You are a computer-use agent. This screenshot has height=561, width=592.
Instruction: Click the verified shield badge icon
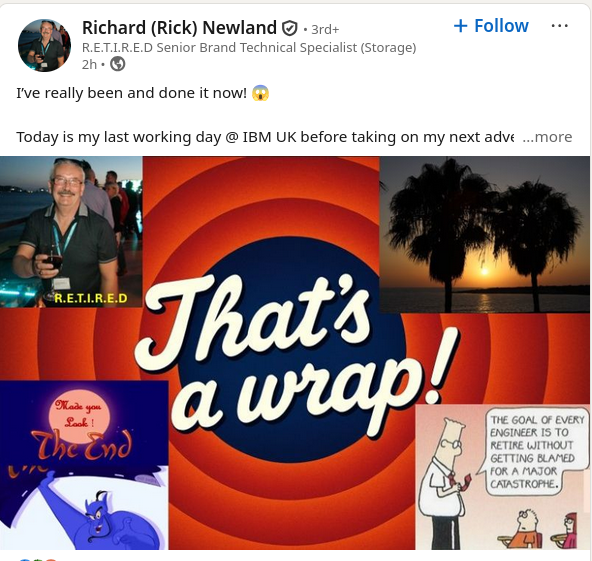coord(290,28)
